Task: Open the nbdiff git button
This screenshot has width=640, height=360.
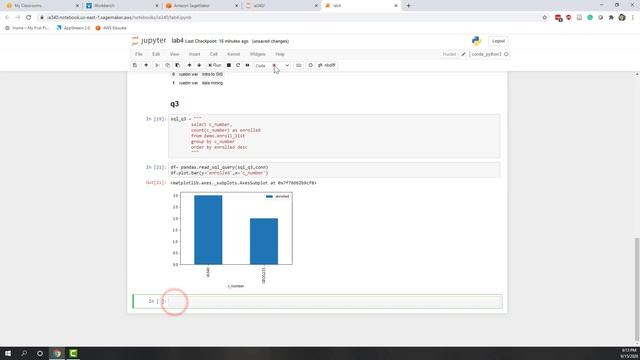Action: click(327, 65)
